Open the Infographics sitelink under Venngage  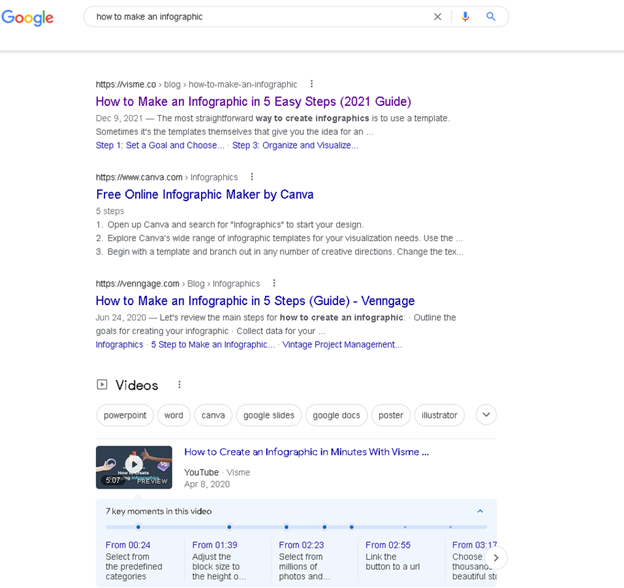(x=119, y=345)
